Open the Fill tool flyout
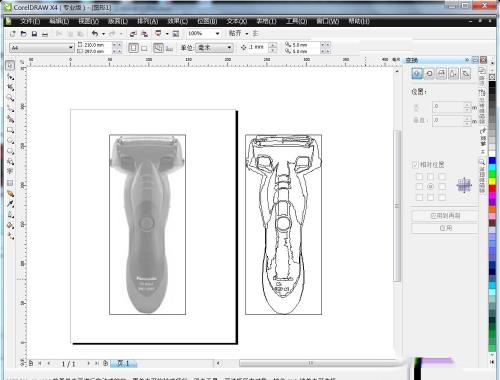This screenshot has width=500, height=380. 10,225
